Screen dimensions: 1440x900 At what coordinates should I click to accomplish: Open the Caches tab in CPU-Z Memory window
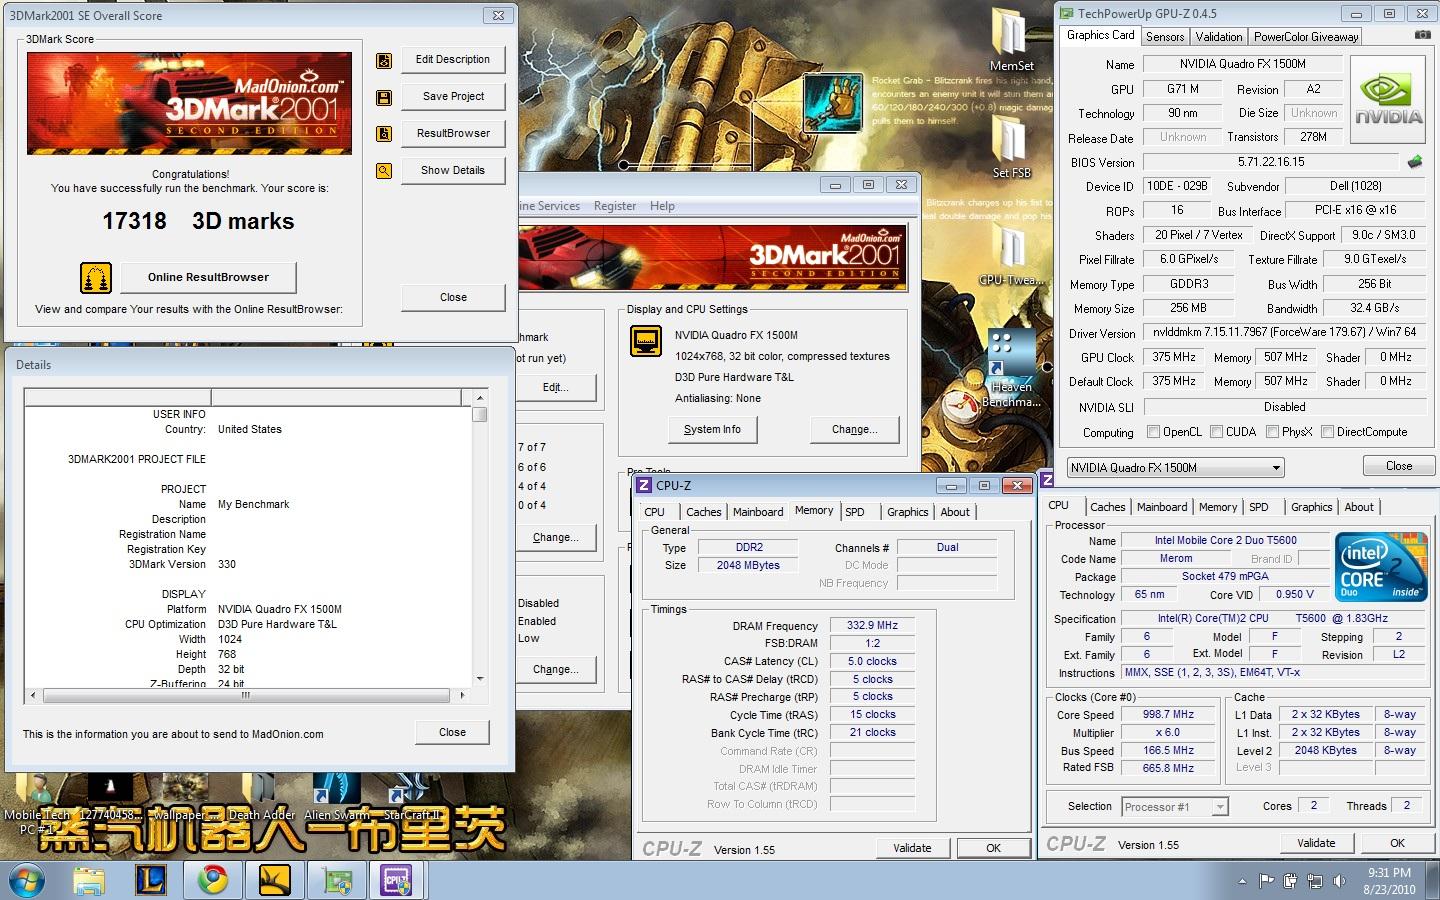coord(703,512)
